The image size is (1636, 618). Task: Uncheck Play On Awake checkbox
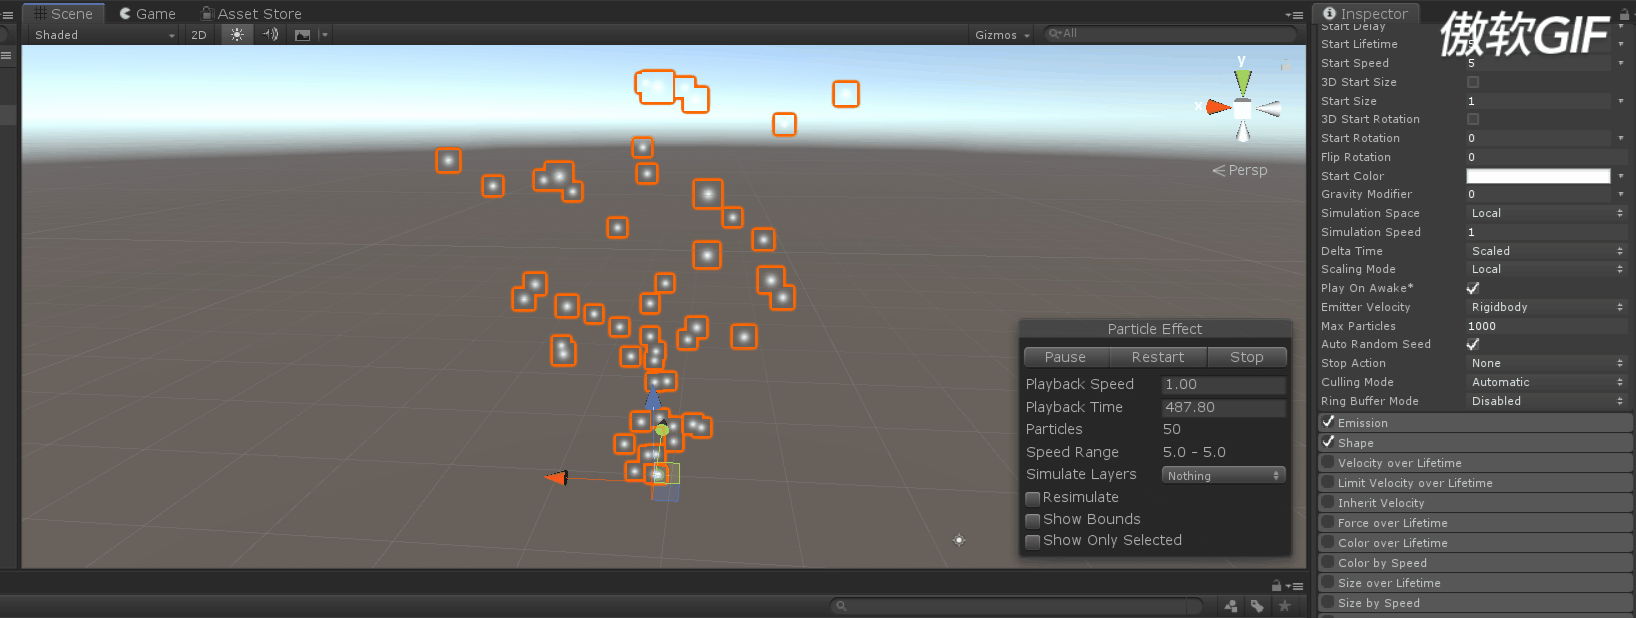coord(1473,288)
